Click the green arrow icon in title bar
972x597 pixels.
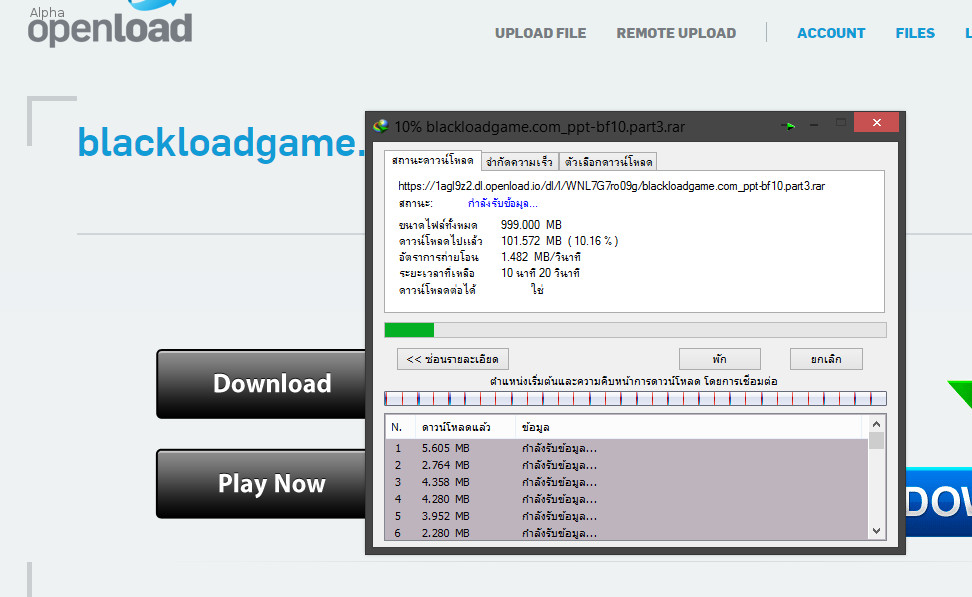788,126
